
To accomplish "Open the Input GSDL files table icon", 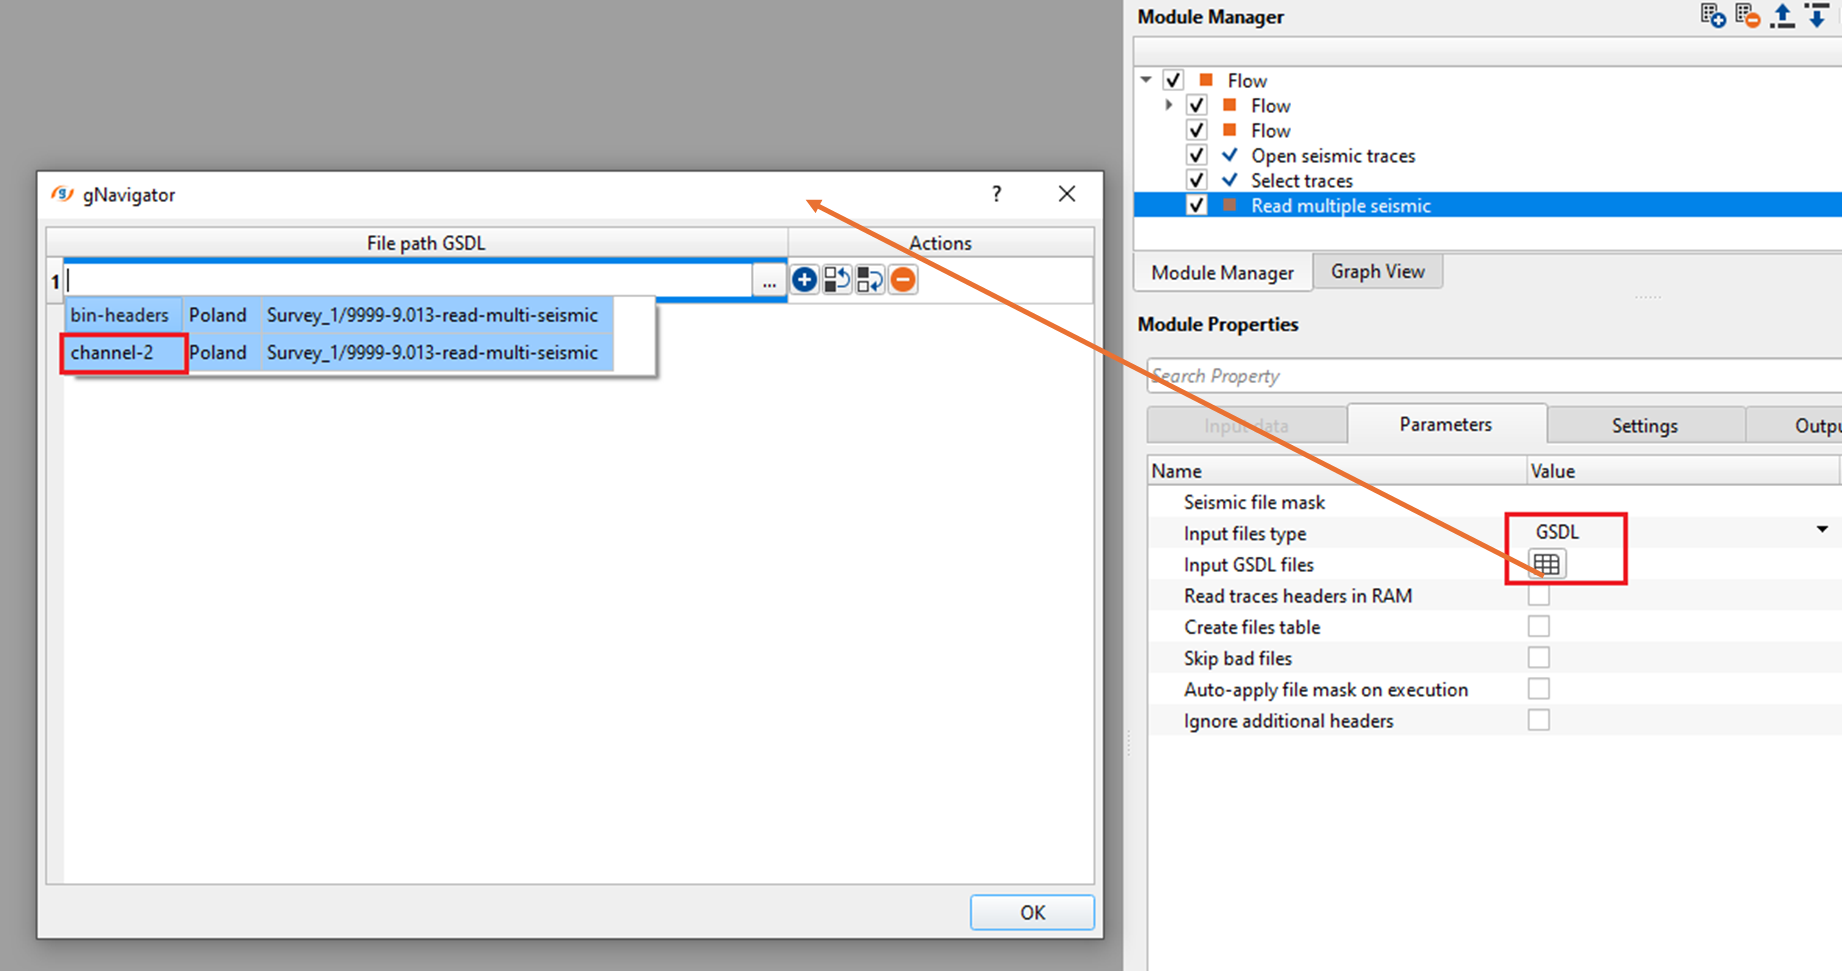I will (x=1546, y=564).
